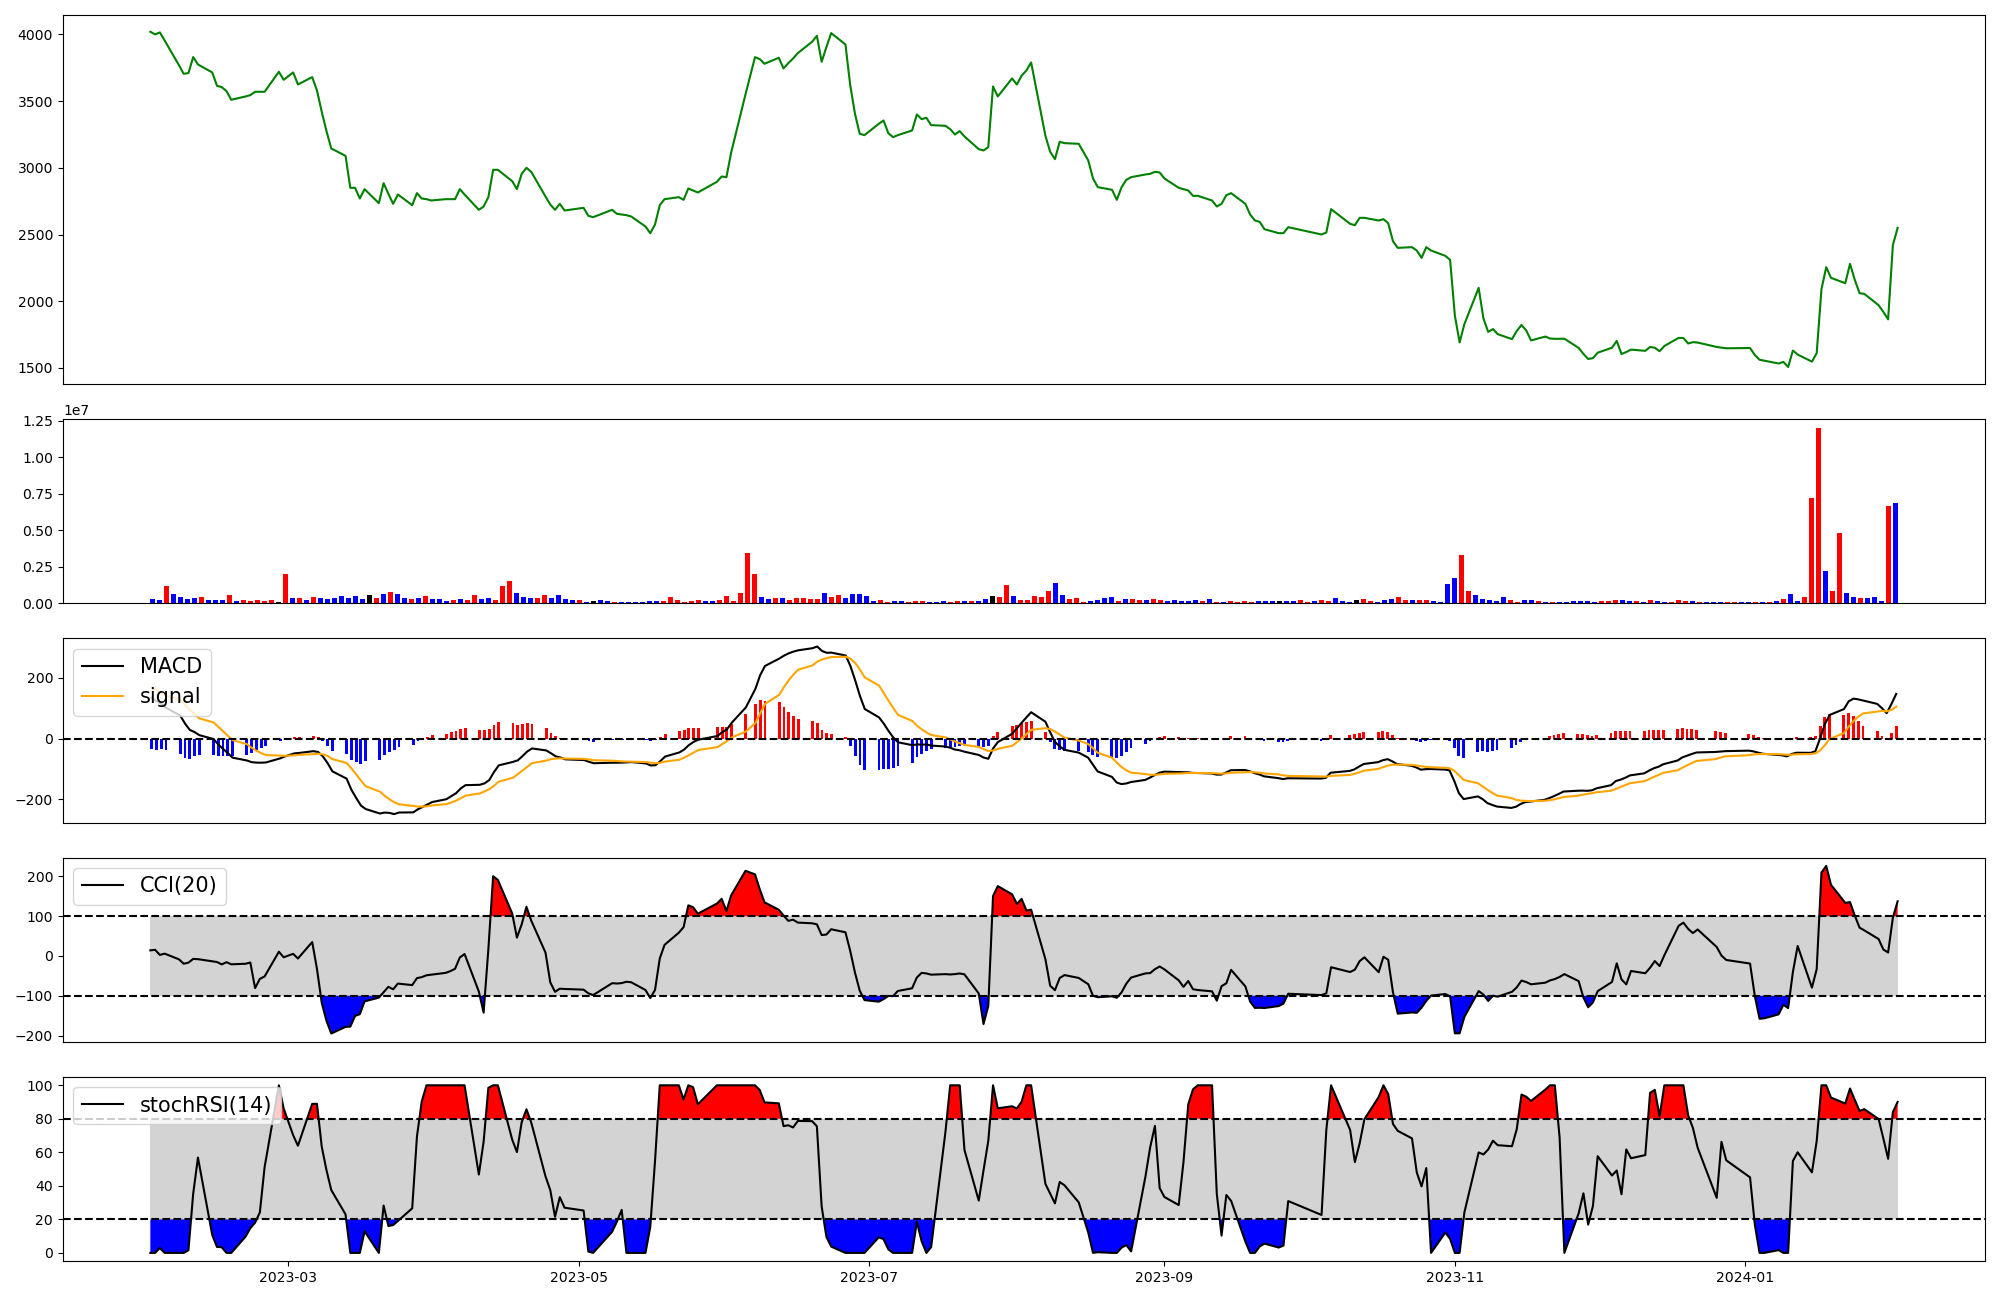The image size is (2000, 1300).
Task: Click the black MACD line legend swatch
Action: 102,666
